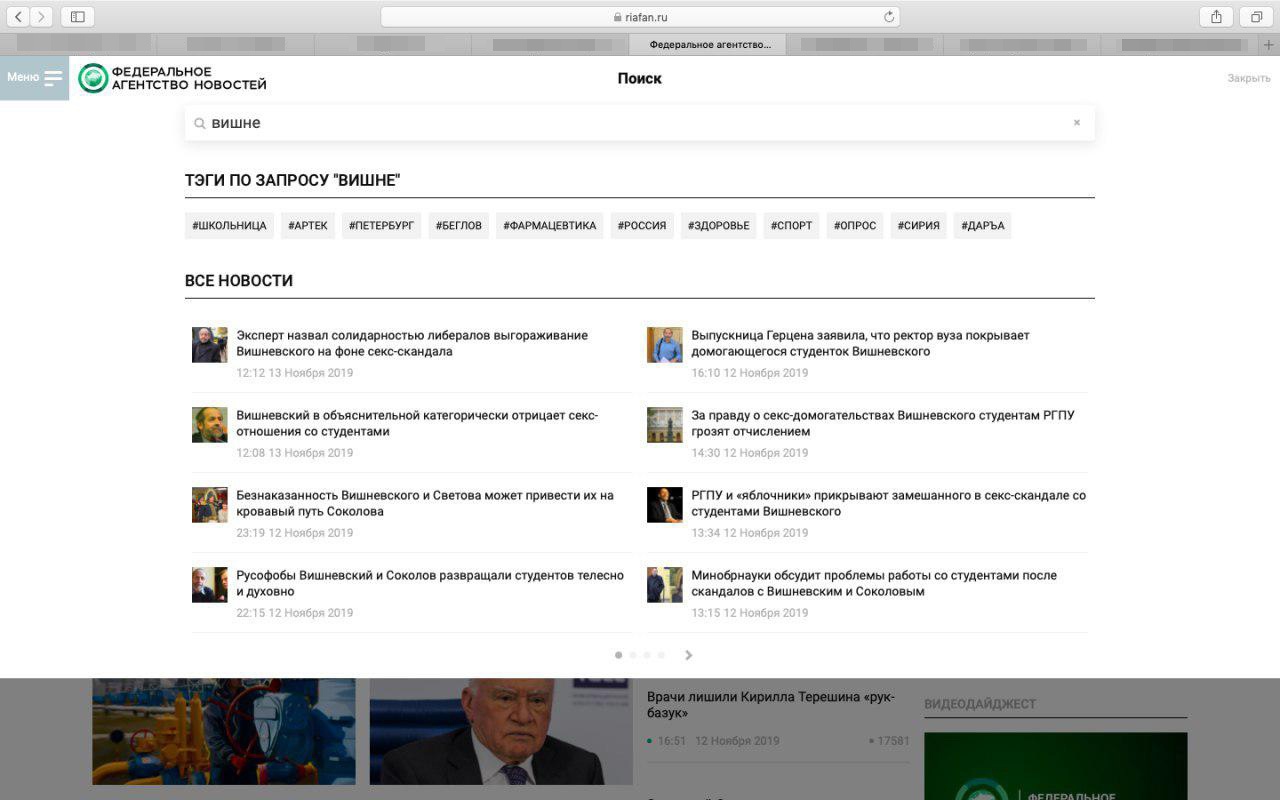The image size is (1280, 800).
Task: Select the #СПОРТ tag
Action: point(792,226)
